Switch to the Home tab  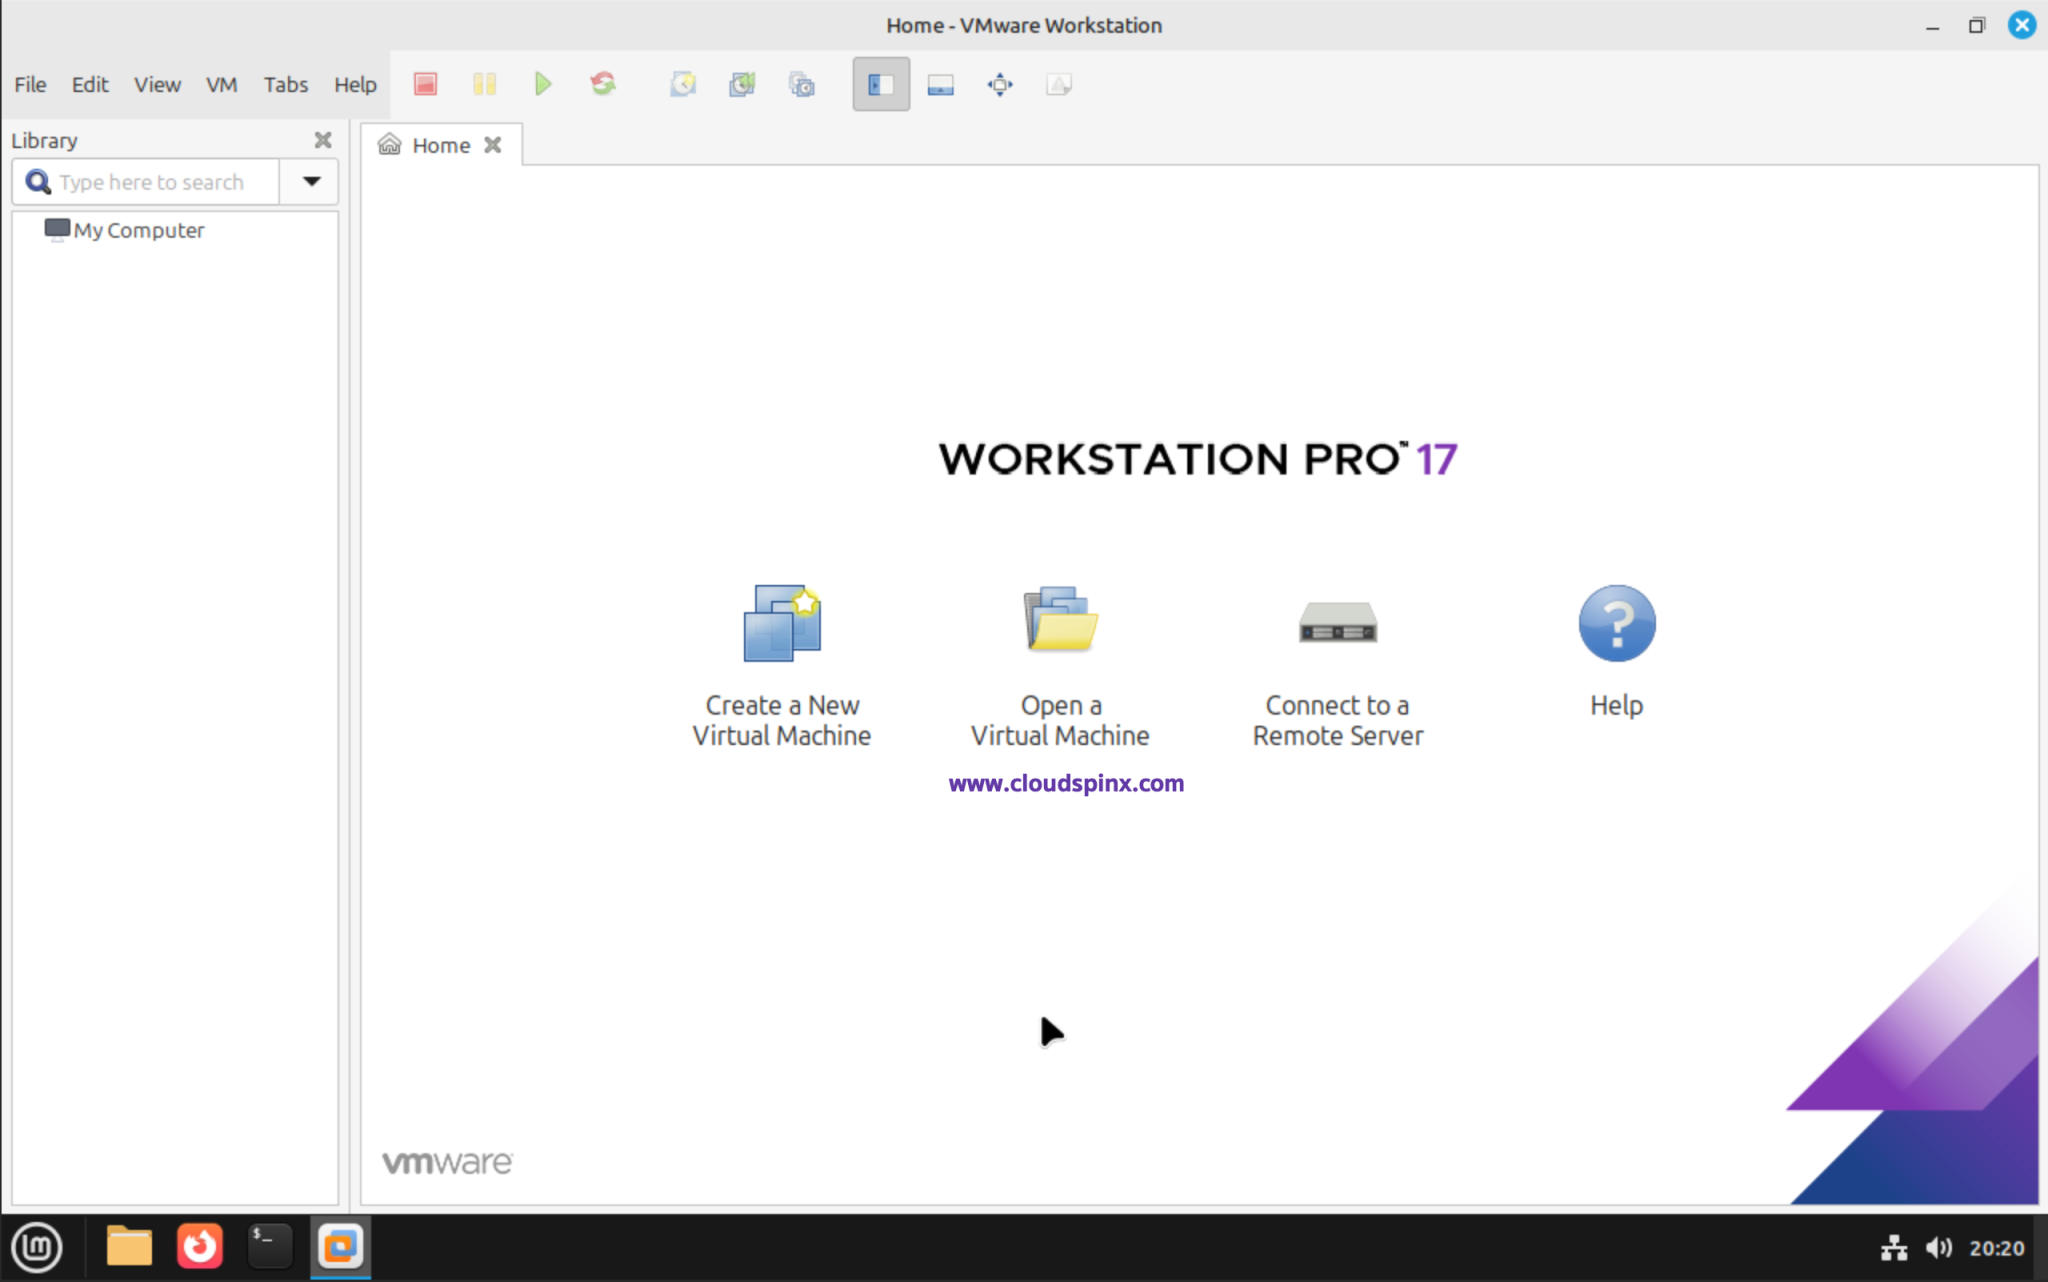pos(439,145)
